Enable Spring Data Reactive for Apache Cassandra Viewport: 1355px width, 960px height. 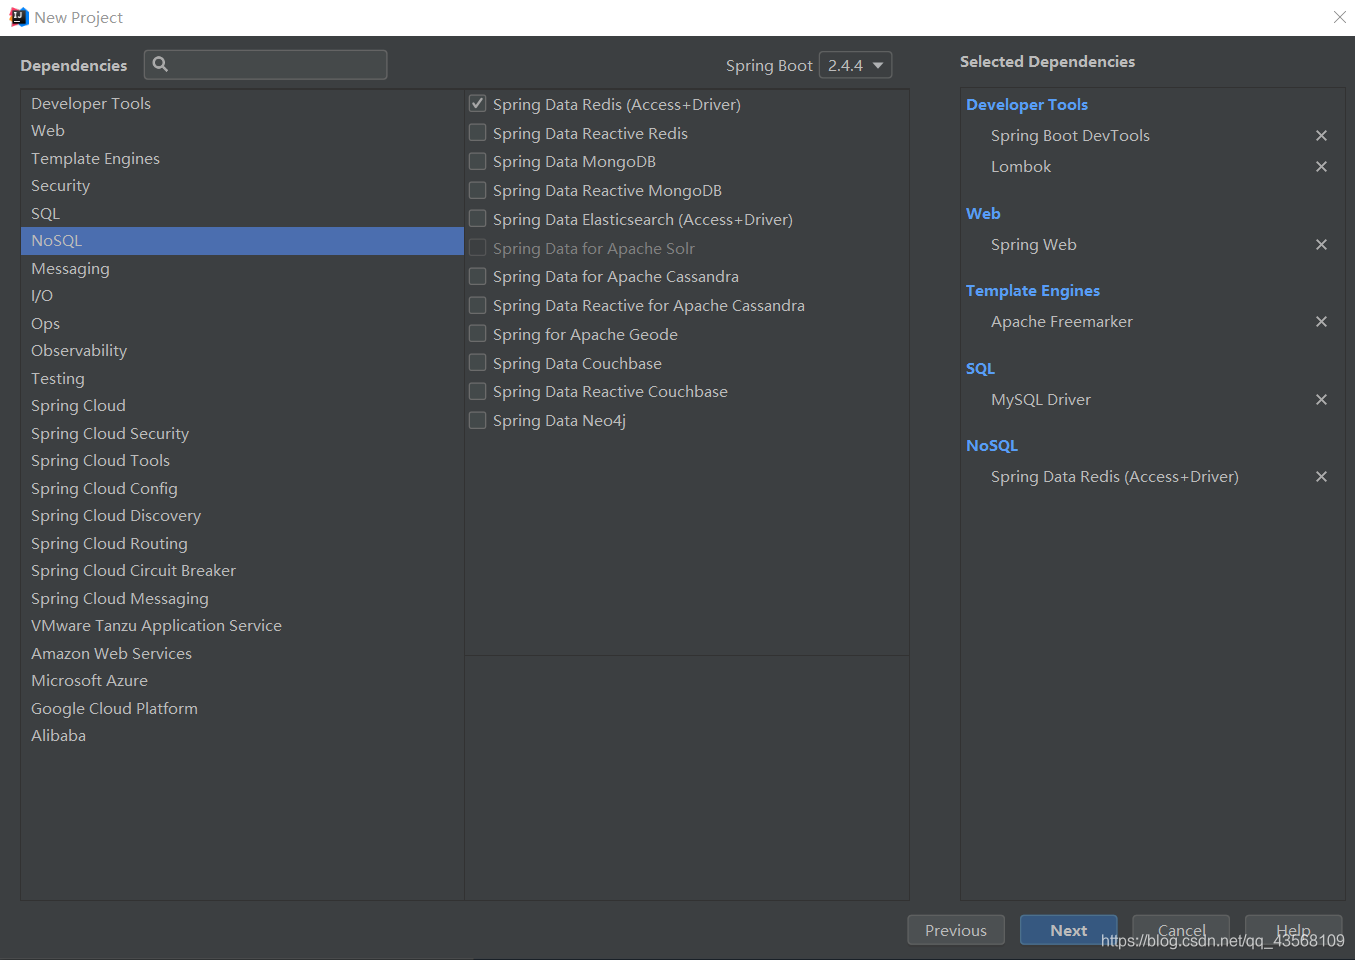478,305
